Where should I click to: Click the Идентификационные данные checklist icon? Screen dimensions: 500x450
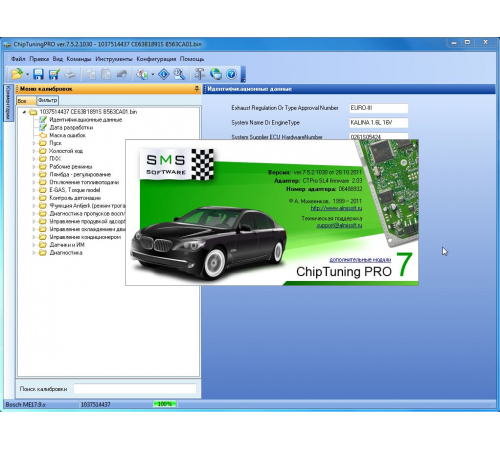point(43,120)
